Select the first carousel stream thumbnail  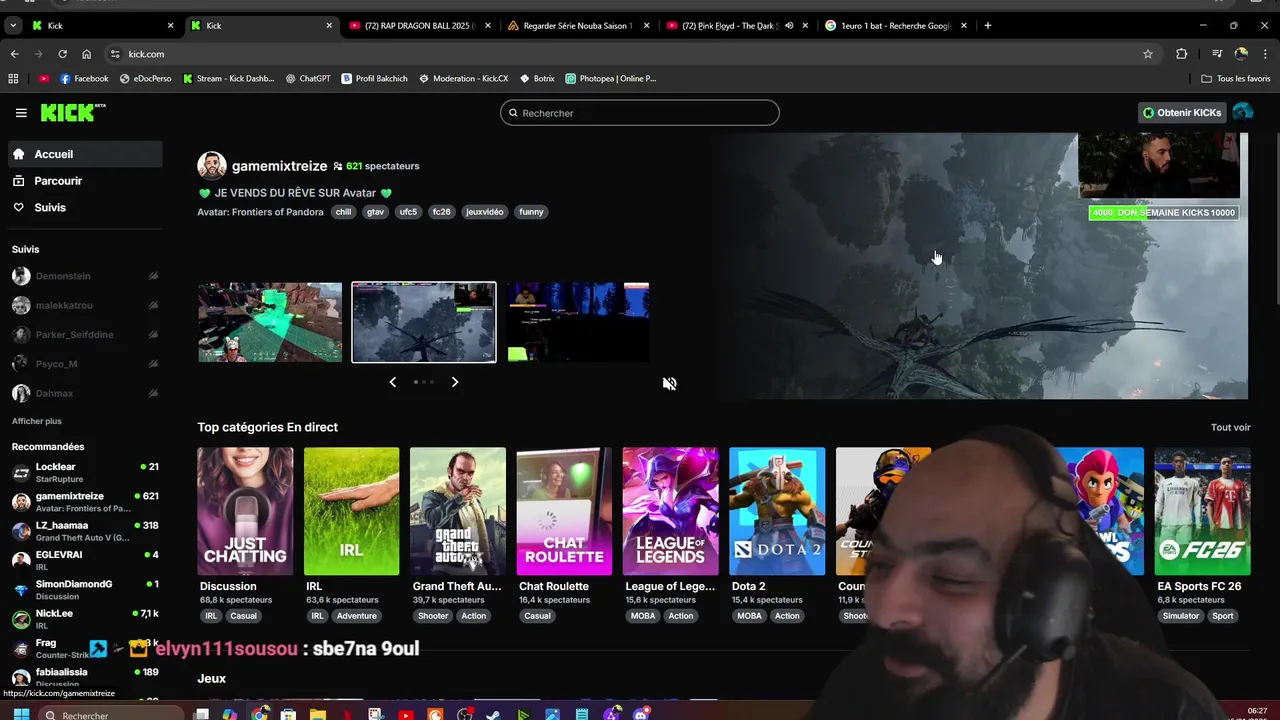[270, 322]
